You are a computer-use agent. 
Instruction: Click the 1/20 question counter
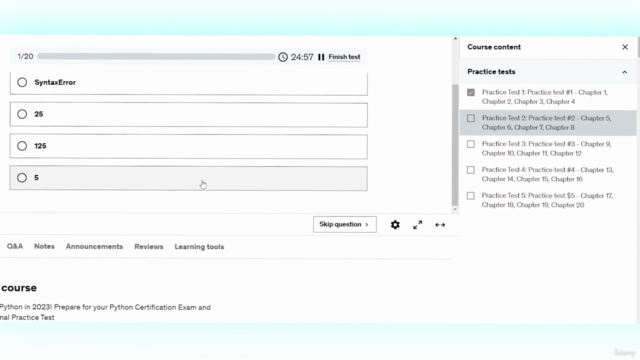(x=25, y=56)
